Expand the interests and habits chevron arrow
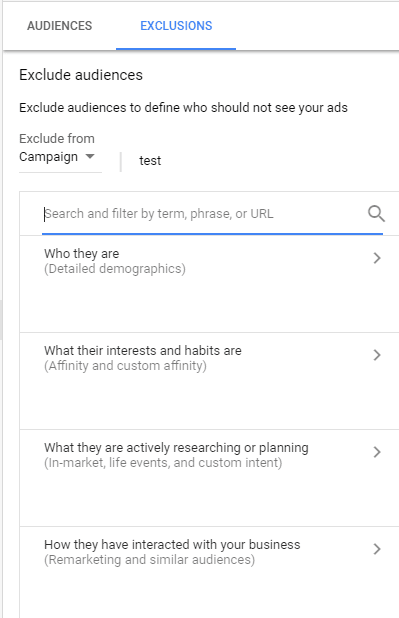399x618 pixels. 377,355
